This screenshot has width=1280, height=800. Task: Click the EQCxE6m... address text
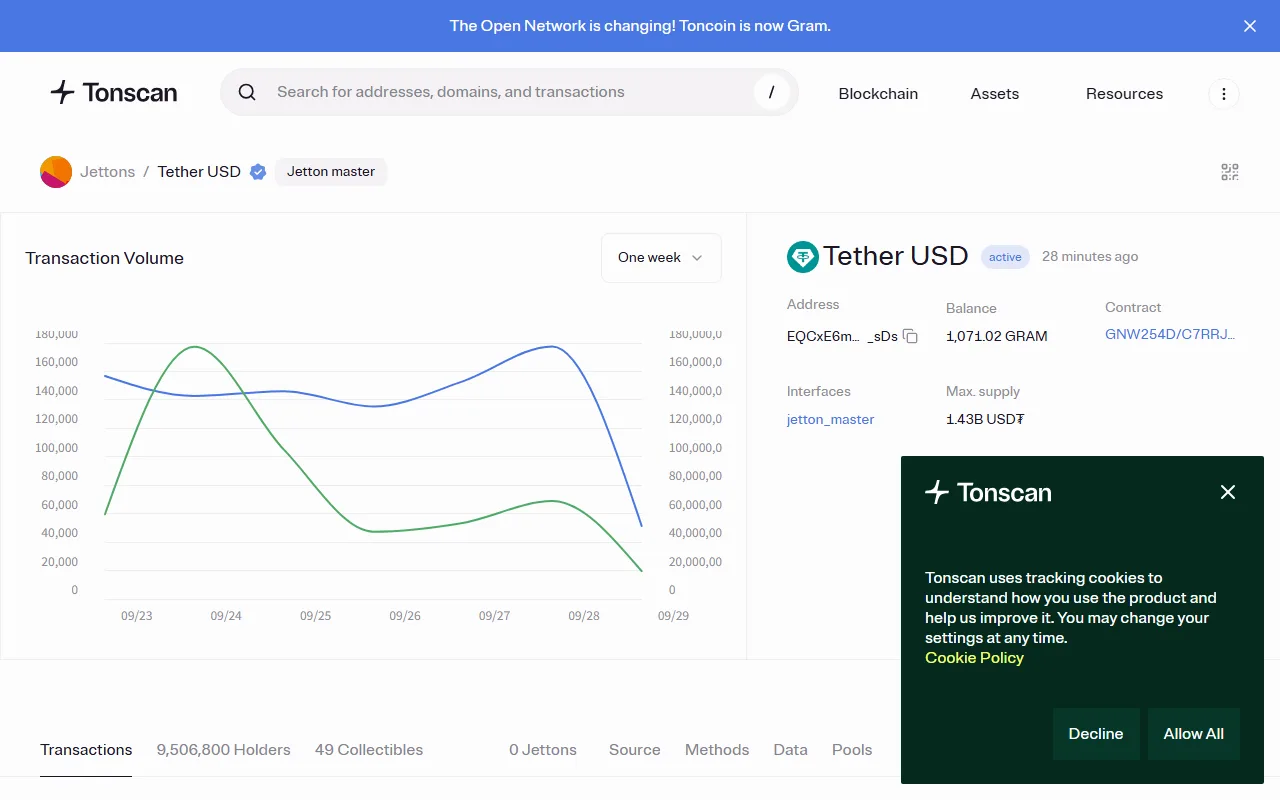coord(842,336)
